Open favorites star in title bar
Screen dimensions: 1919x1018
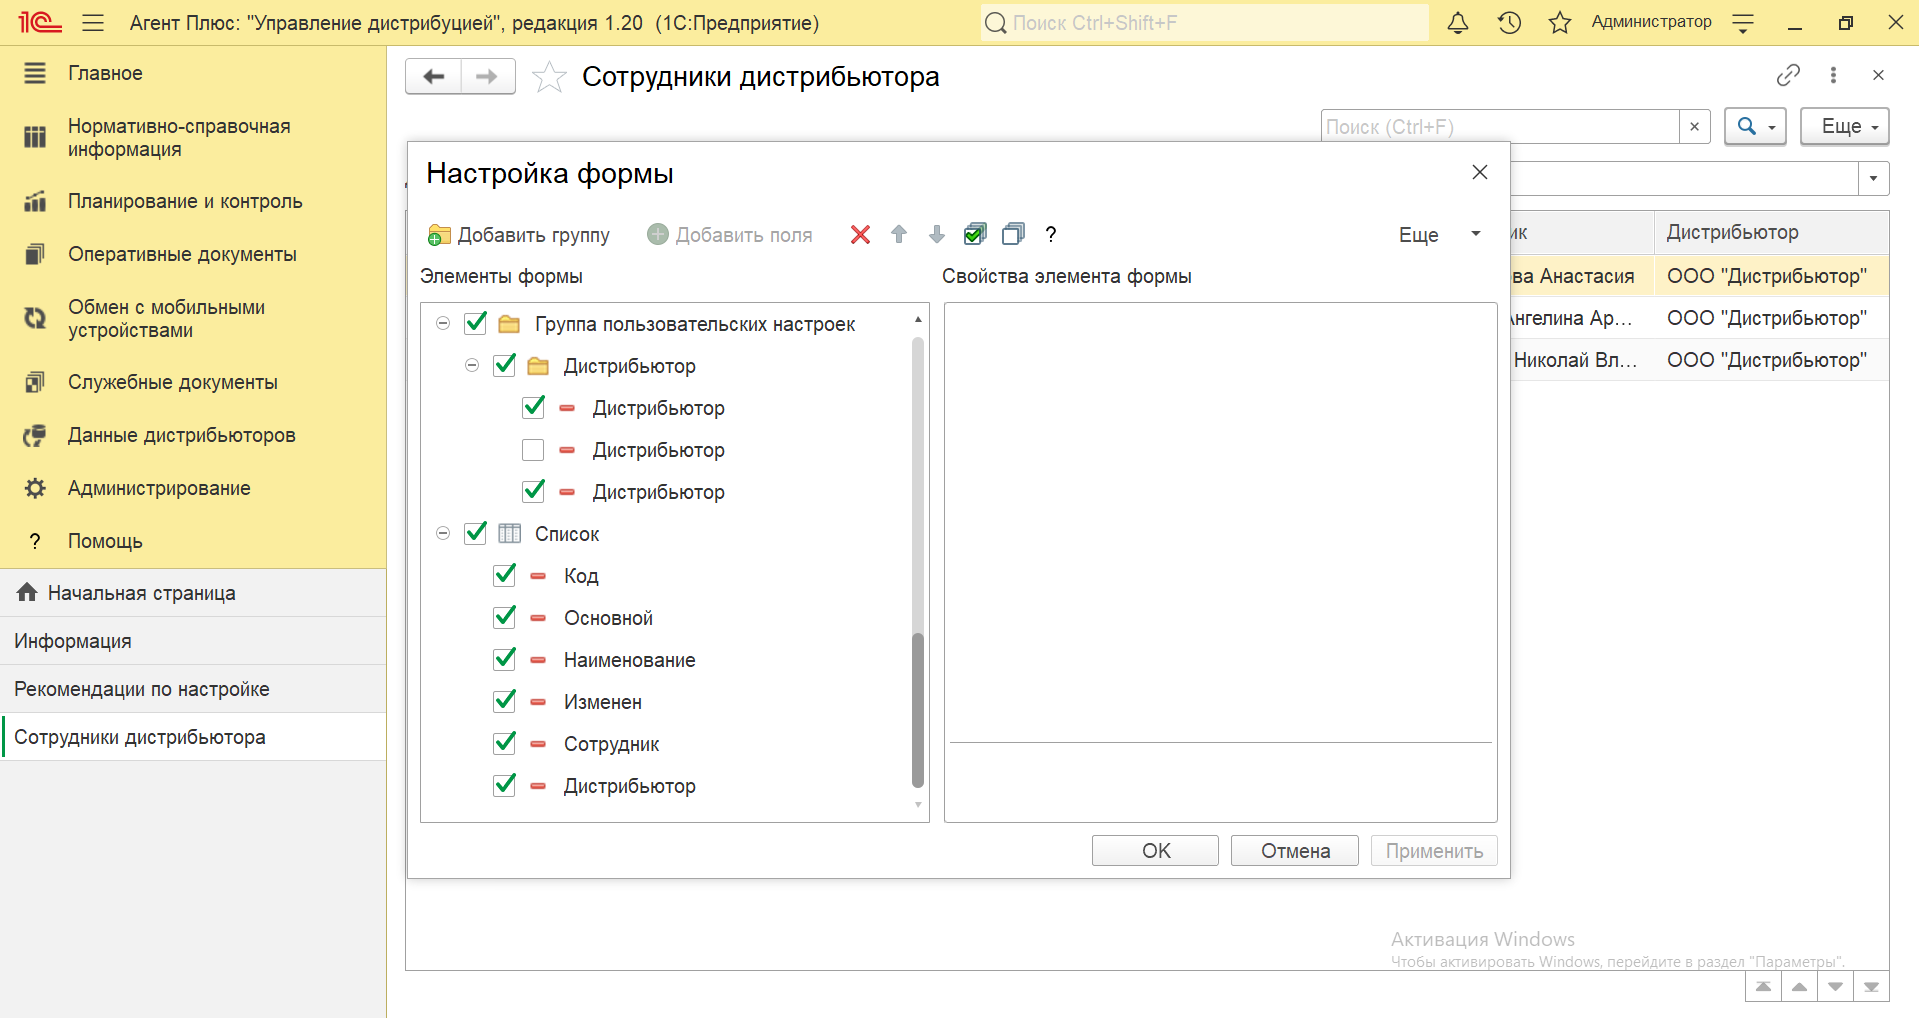click(x=1560, y=22)
